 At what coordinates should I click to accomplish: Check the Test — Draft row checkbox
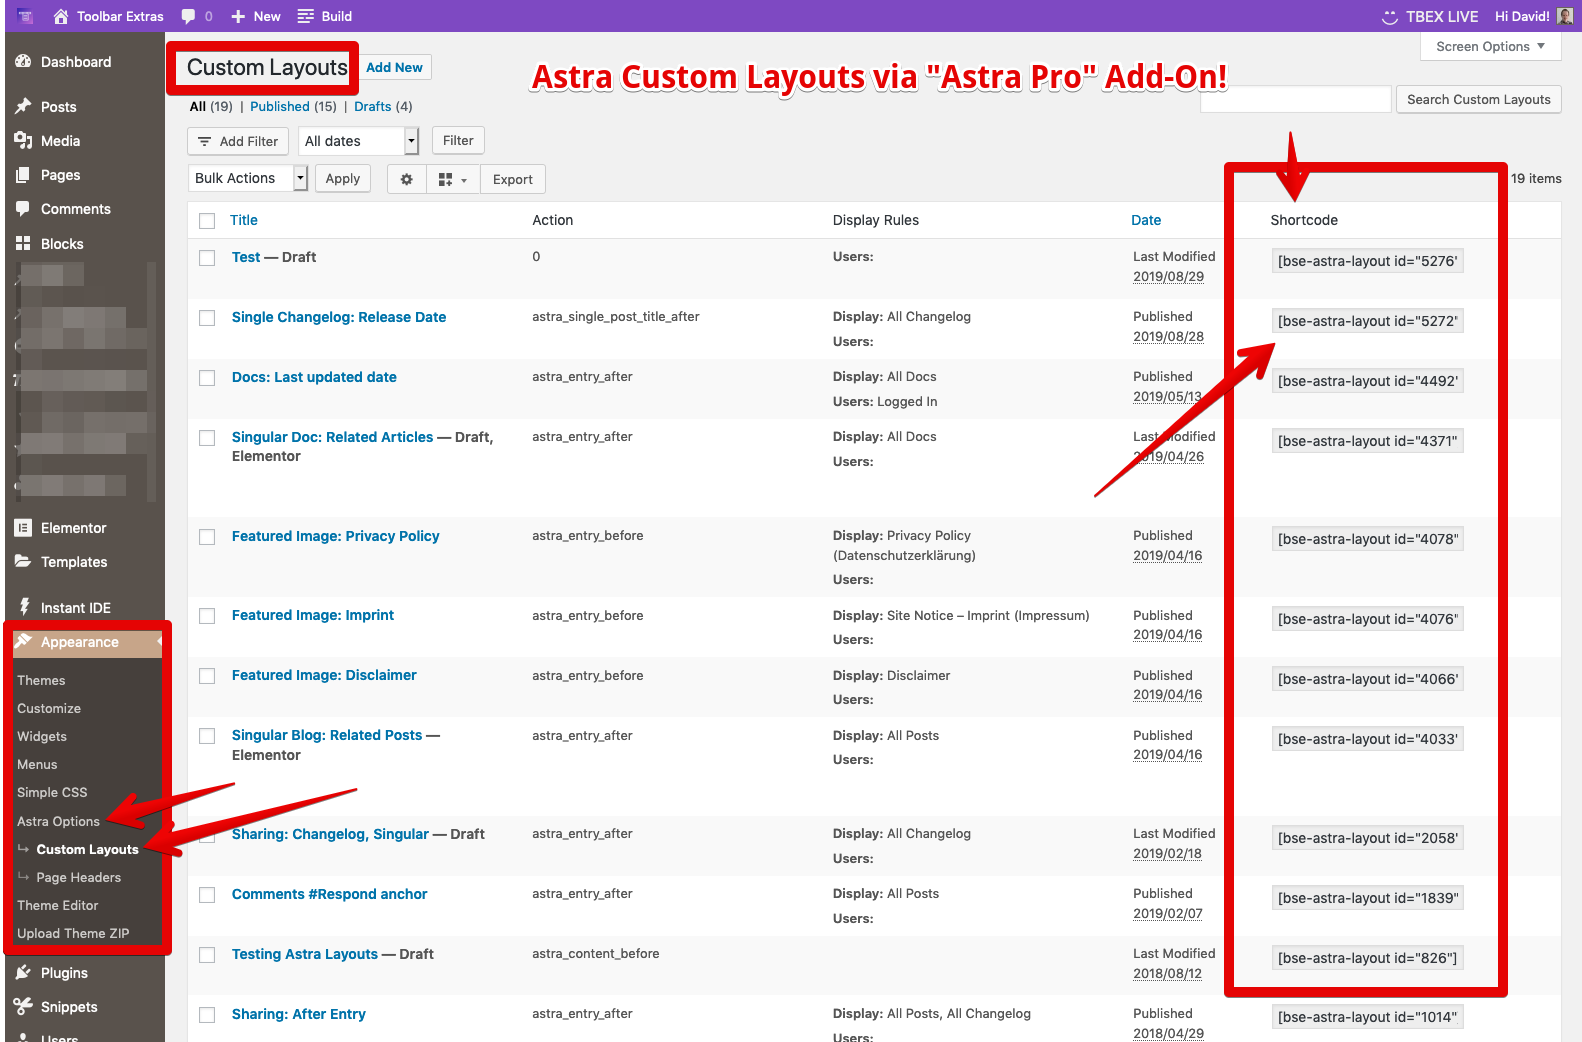207,258
